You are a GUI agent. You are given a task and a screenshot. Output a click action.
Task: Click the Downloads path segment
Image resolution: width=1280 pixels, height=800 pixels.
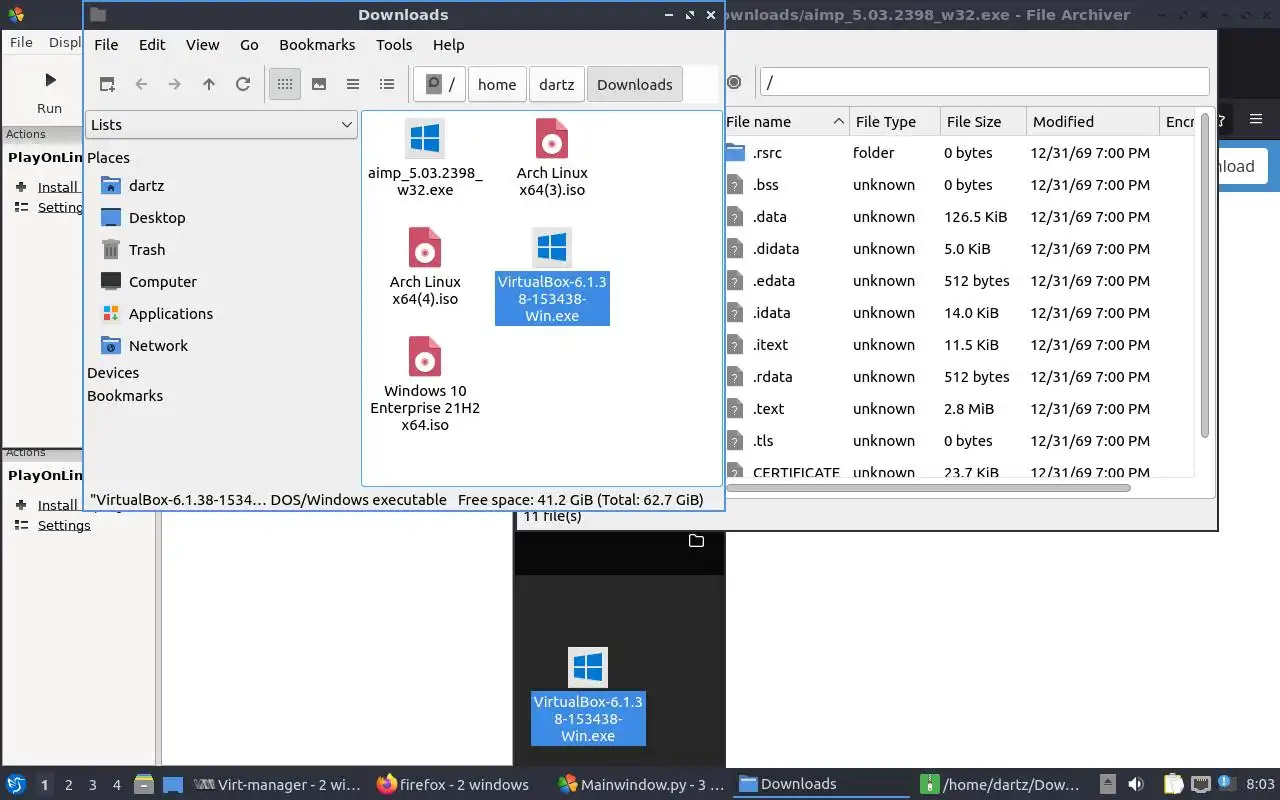634,84
